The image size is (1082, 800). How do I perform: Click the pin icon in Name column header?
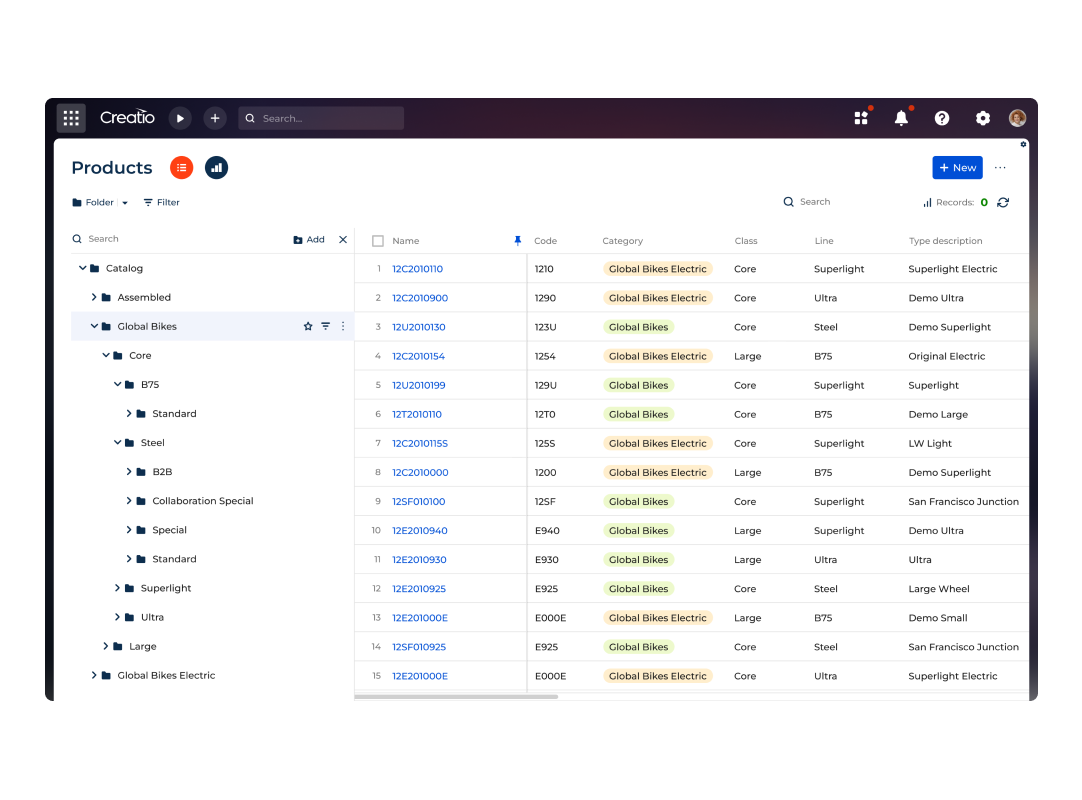click(518, 240)
